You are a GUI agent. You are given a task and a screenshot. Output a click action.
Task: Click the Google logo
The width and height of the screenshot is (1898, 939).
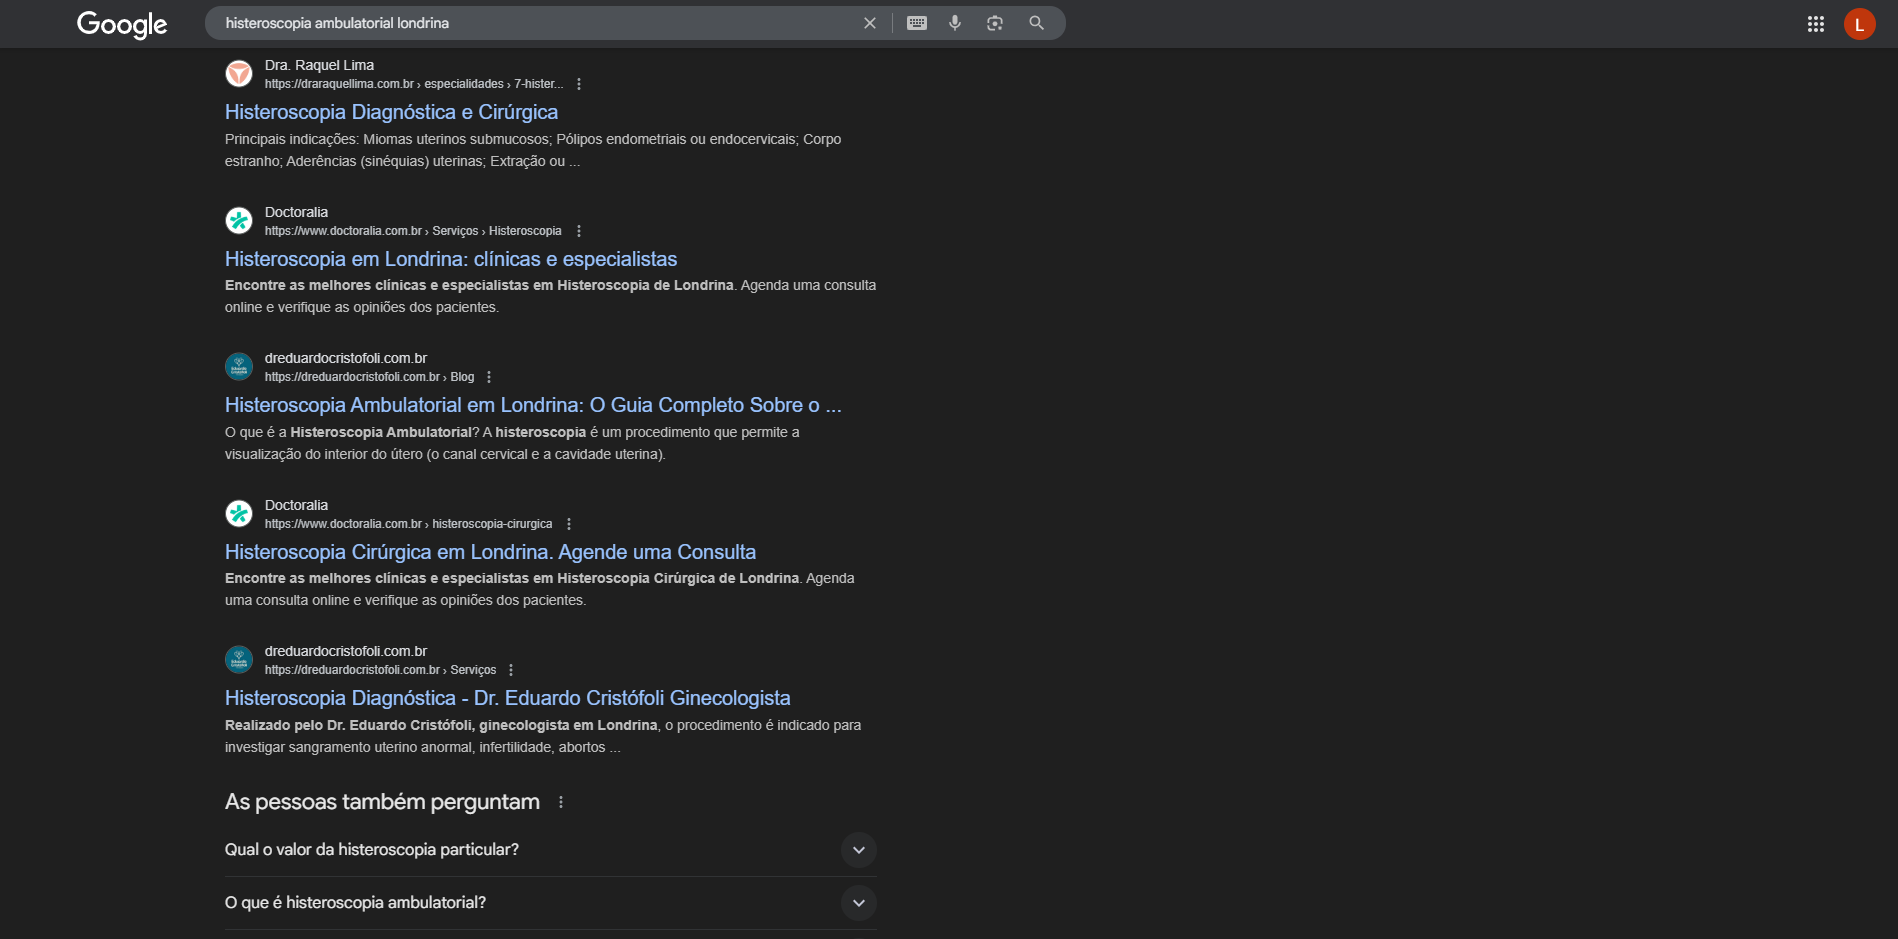coord(122,24)
